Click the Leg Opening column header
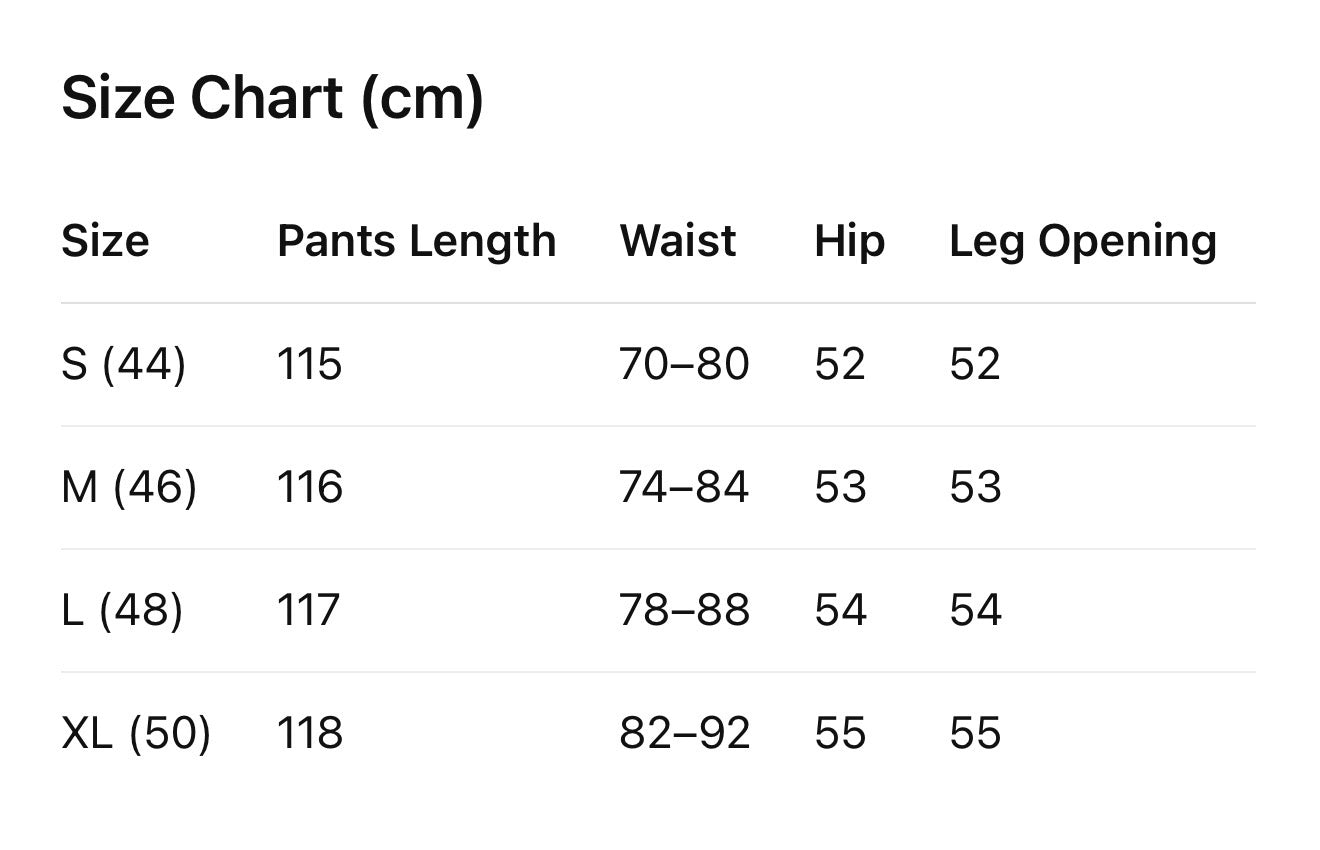The image size is (1320, 850). (x=1083, y=241)
